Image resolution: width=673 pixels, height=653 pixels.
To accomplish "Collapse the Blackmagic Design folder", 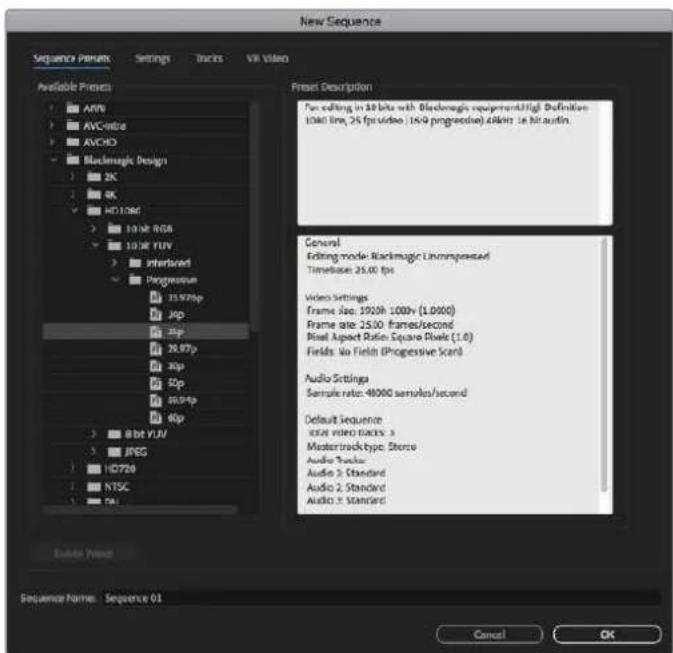I will click(x=54, y=160).
